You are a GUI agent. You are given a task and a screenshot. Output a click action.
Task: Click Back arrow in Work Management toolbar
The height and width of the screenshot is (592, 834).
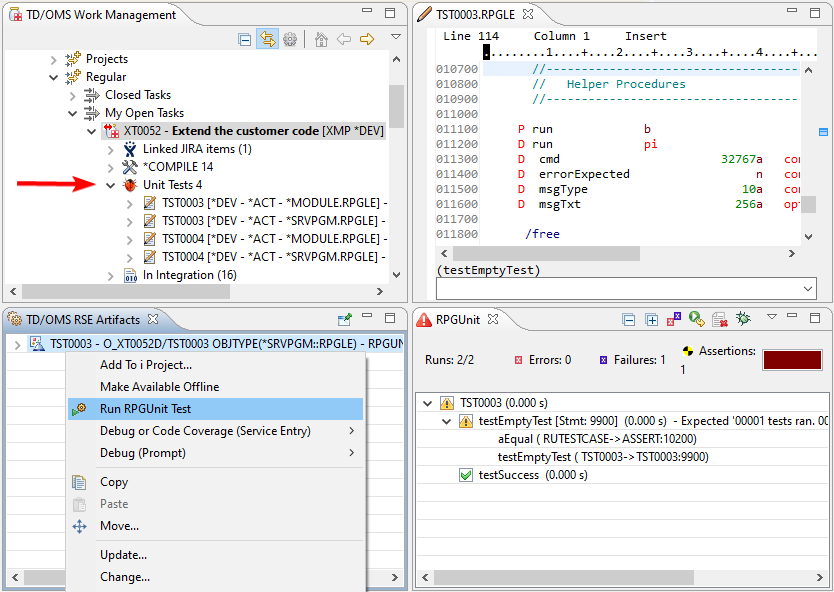coord(344,39)
